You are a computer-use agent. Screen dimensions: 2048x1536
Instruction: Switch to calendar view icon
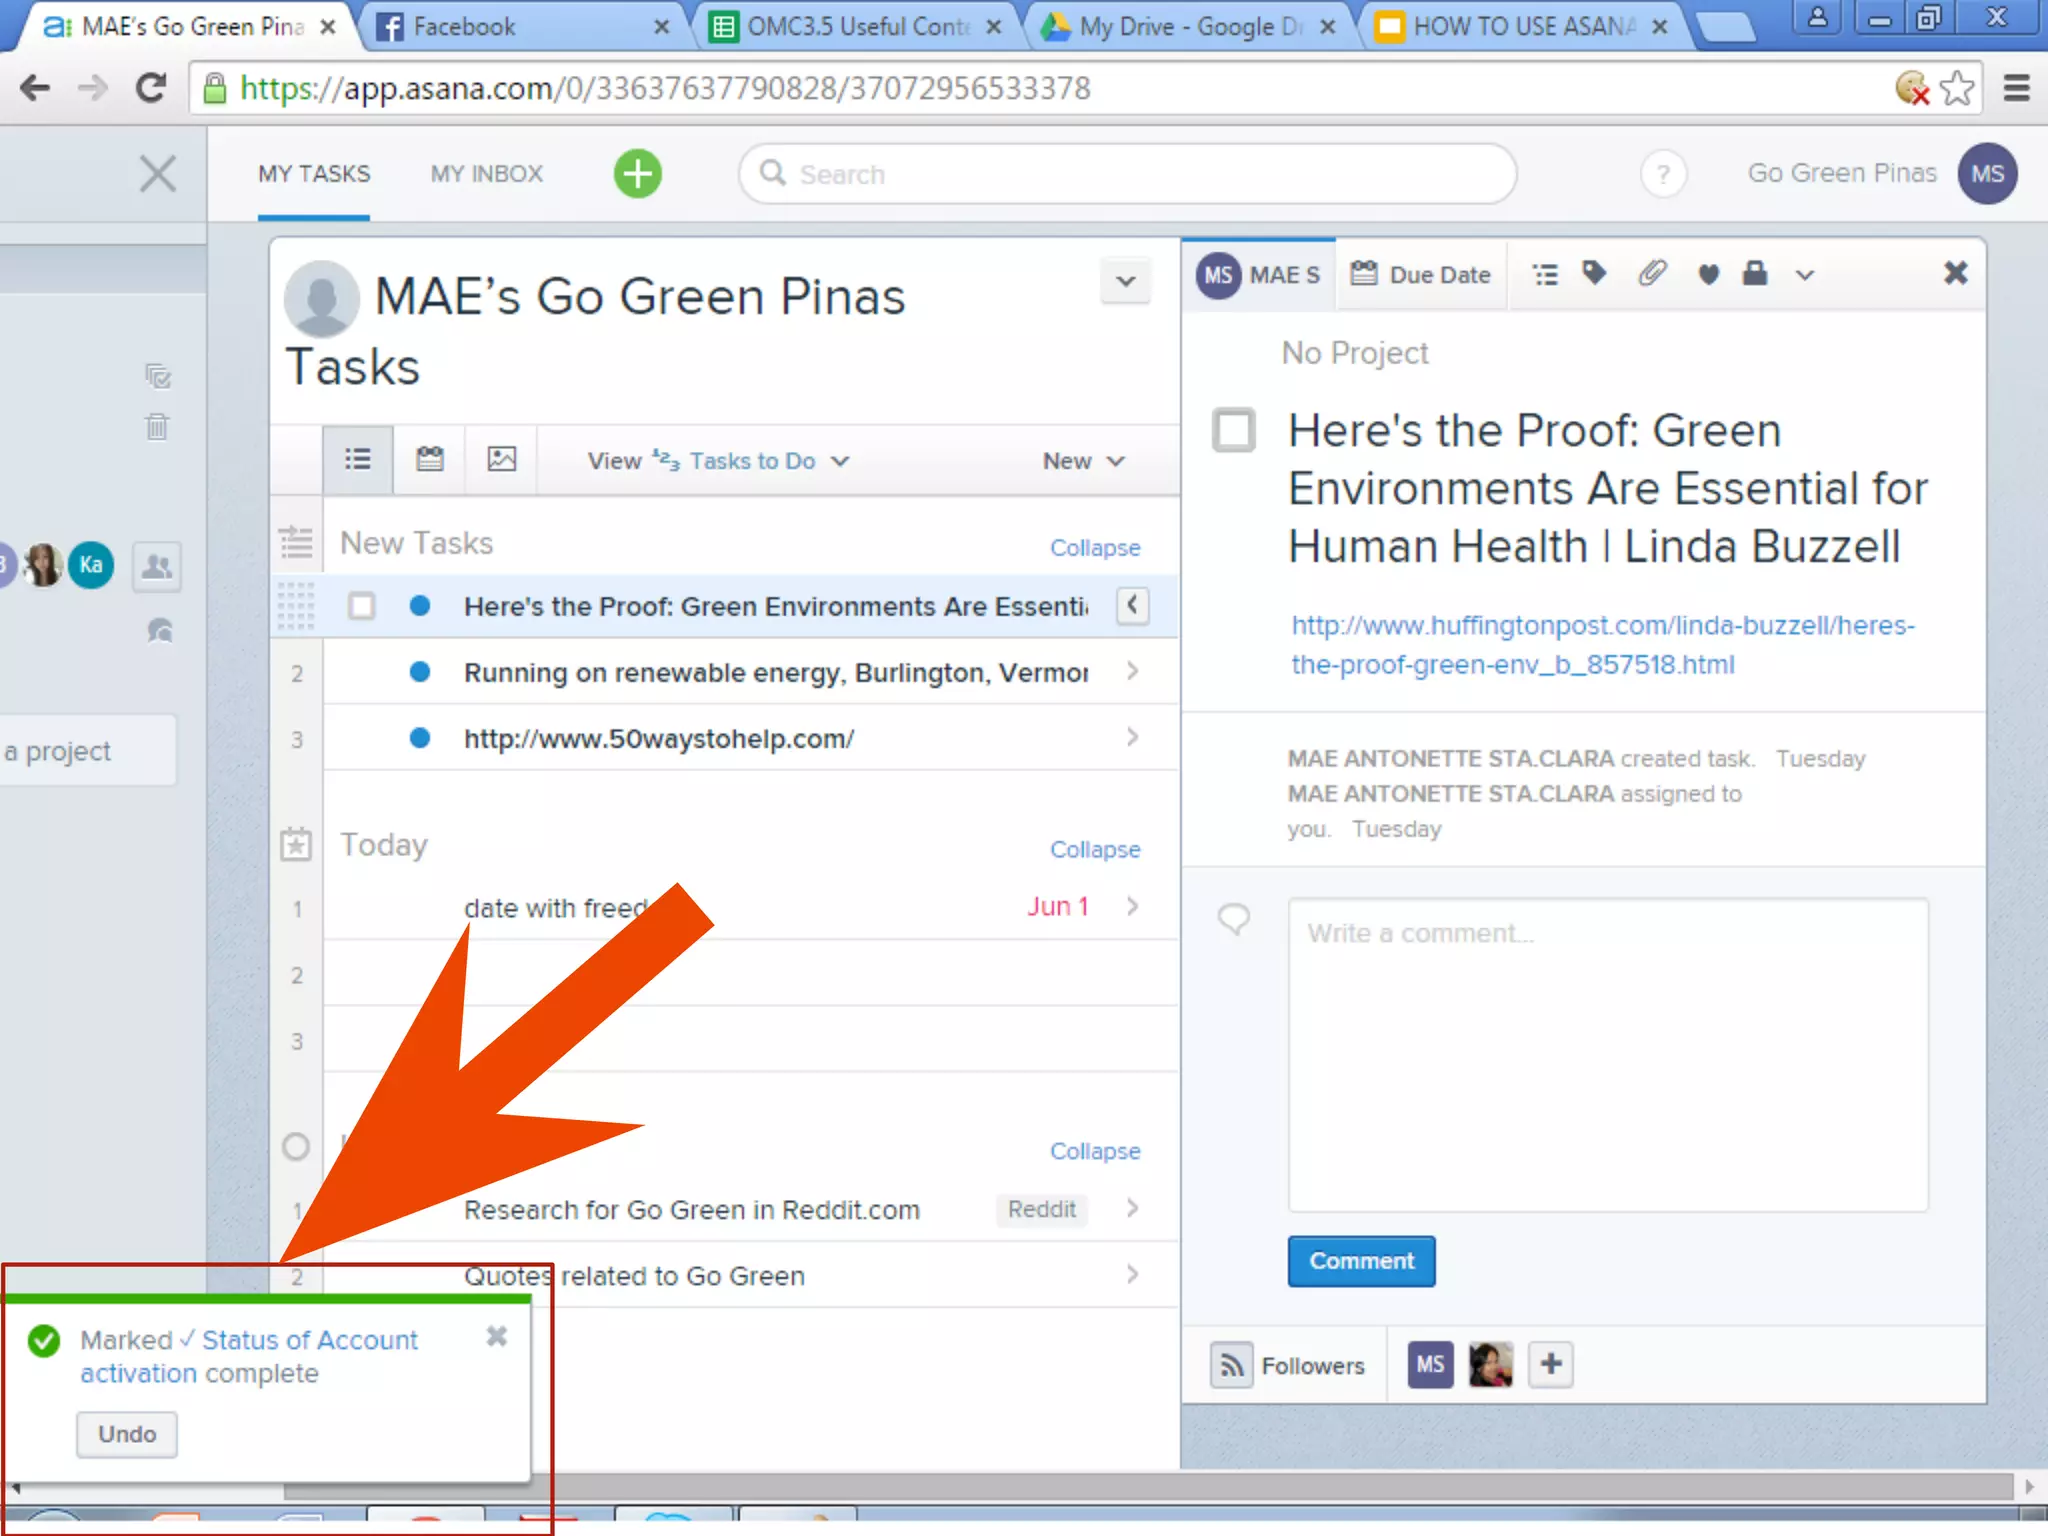[x=430, y=460]
